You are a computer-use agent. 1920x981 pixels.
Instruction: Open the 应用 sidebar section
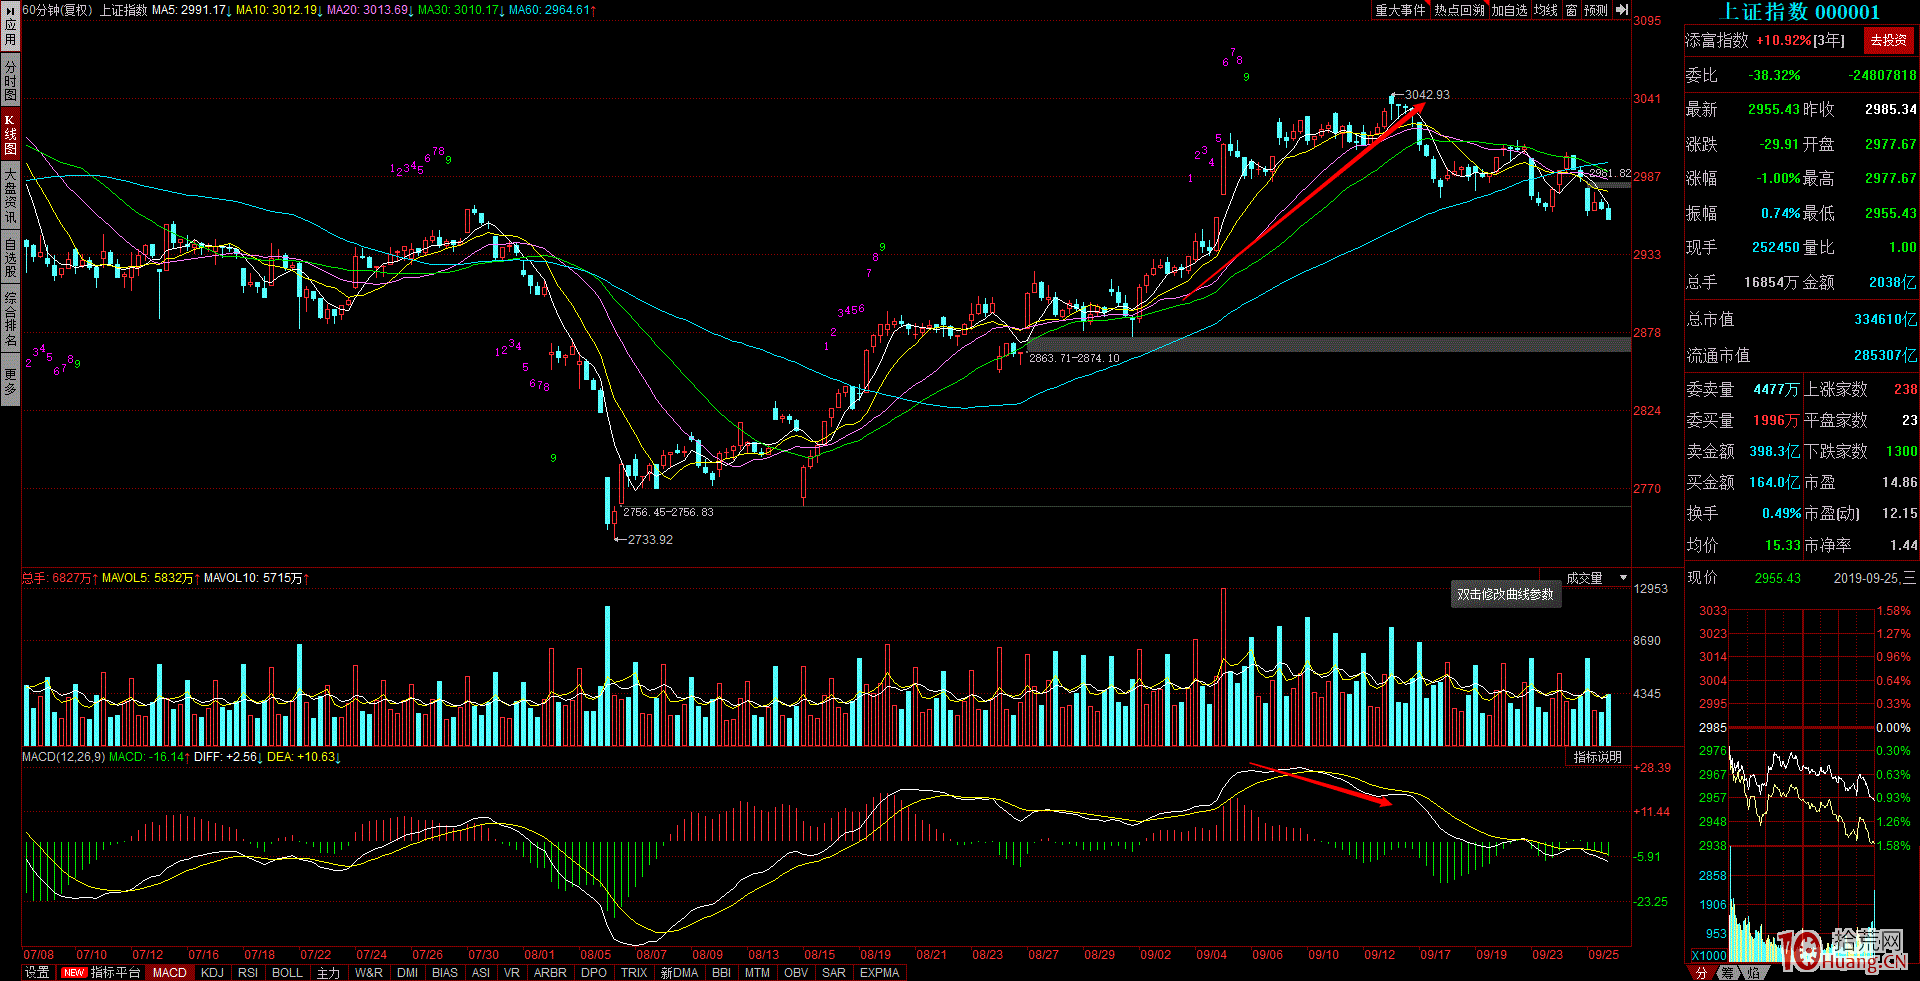click(10, 25)
